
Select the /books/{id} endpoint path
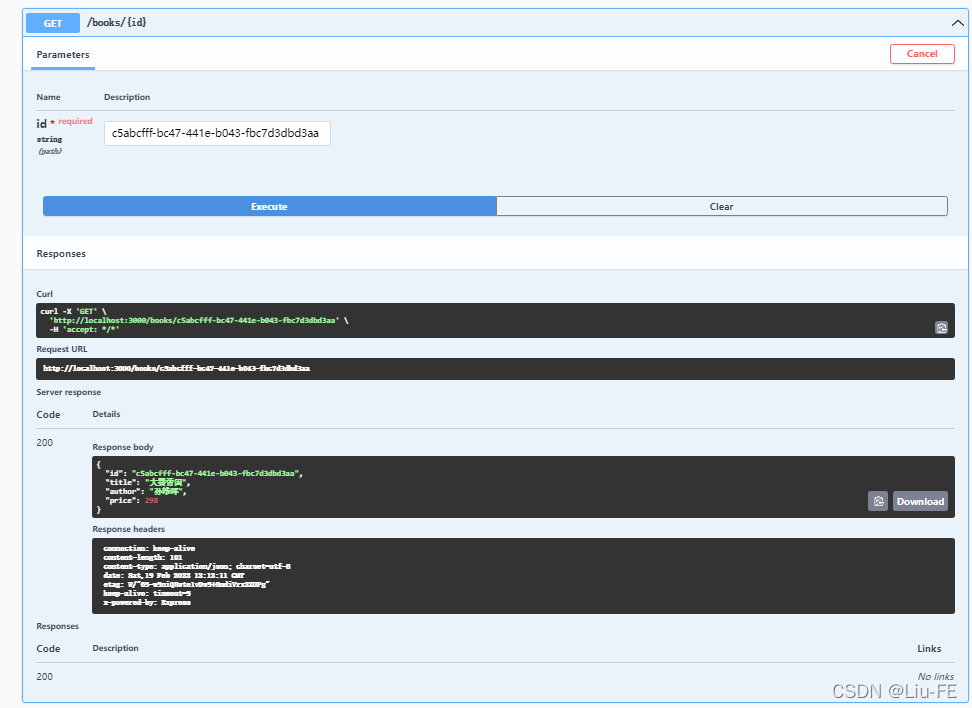point(117,22)
